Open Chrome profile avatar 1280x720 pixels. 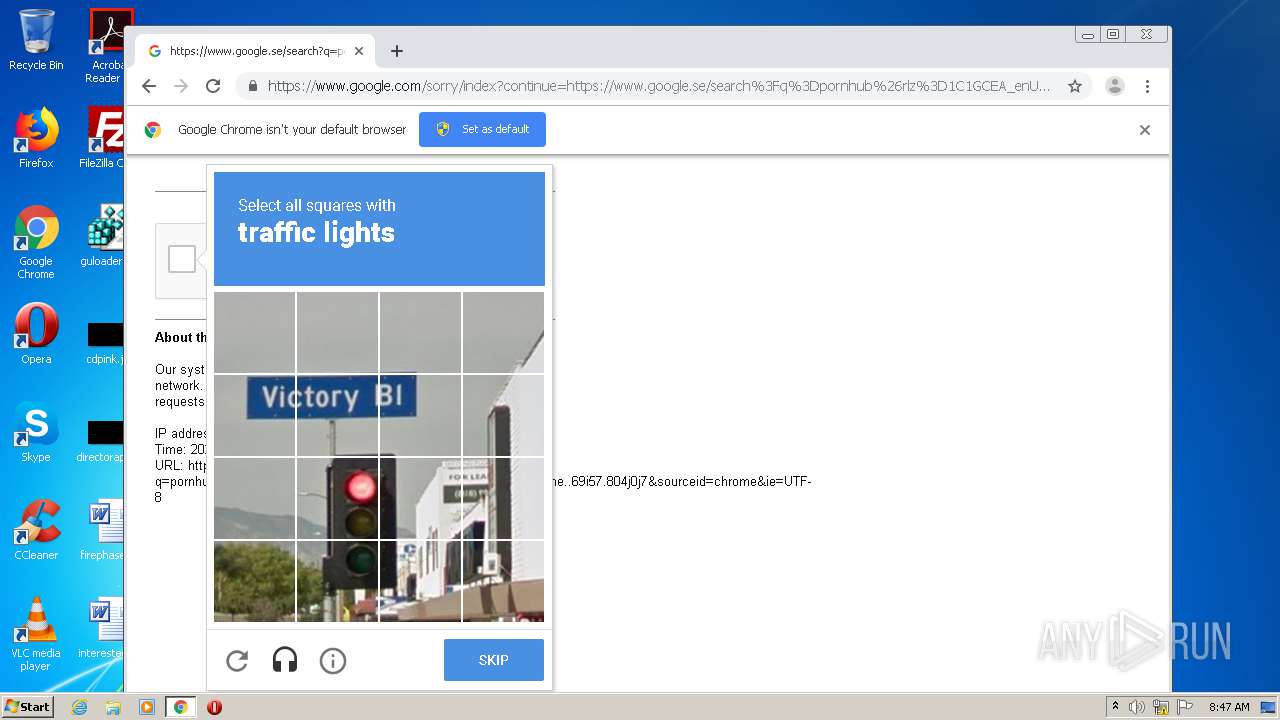point(1115,86)
